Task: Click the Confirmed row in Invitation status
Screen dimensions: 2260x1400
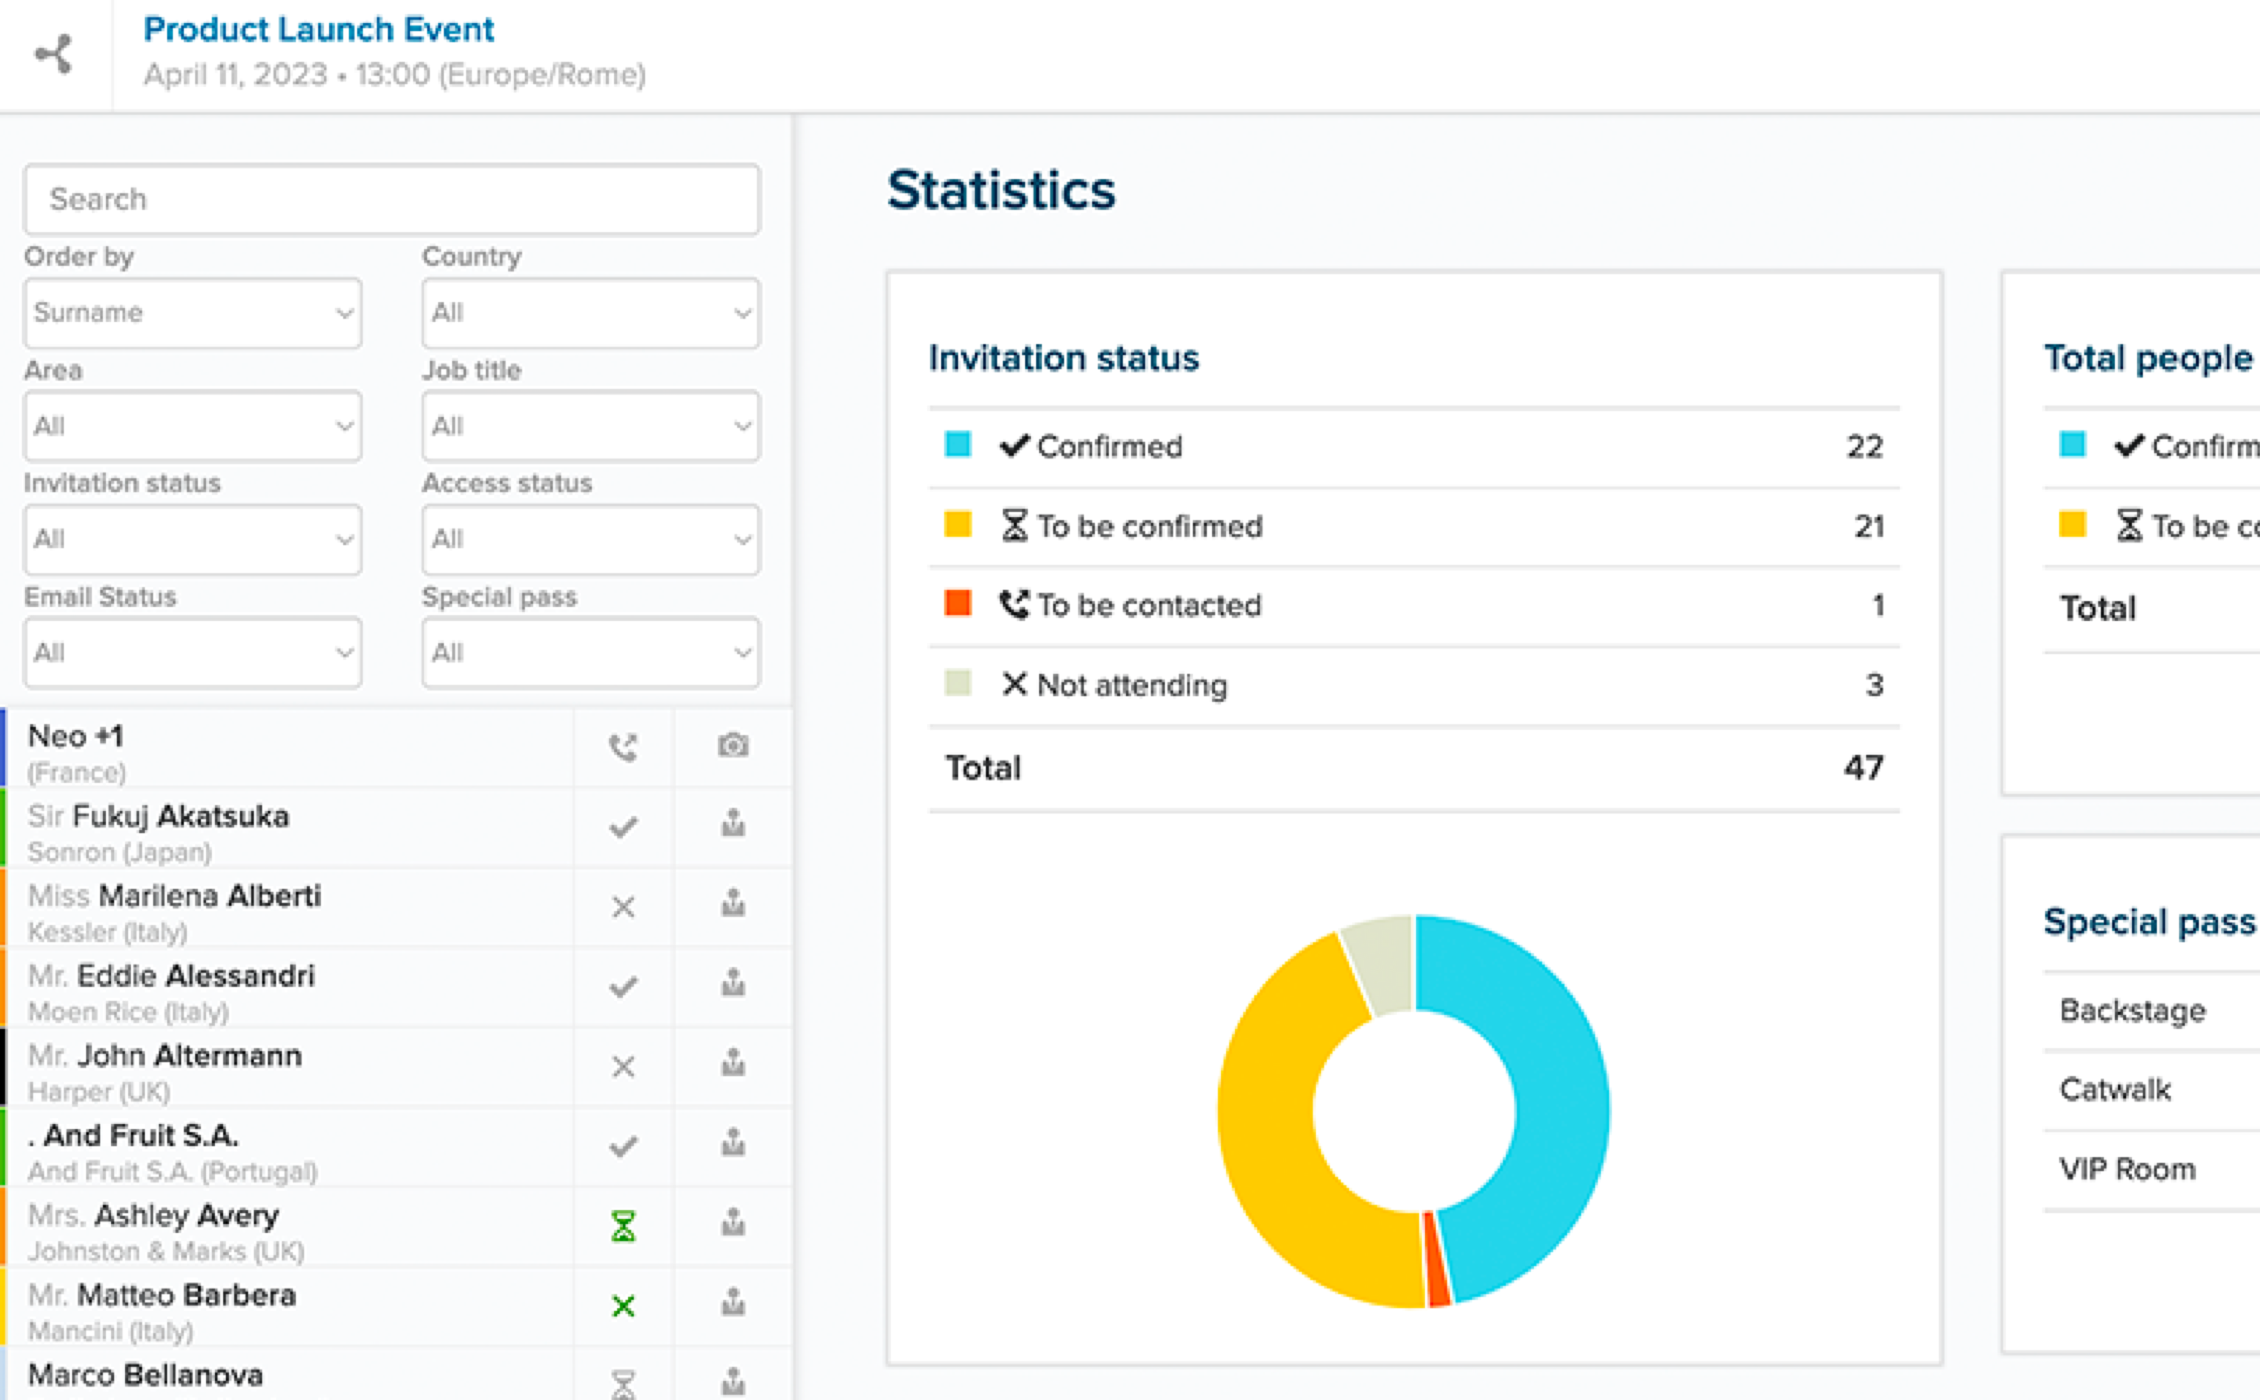Action: point(1414,447)
